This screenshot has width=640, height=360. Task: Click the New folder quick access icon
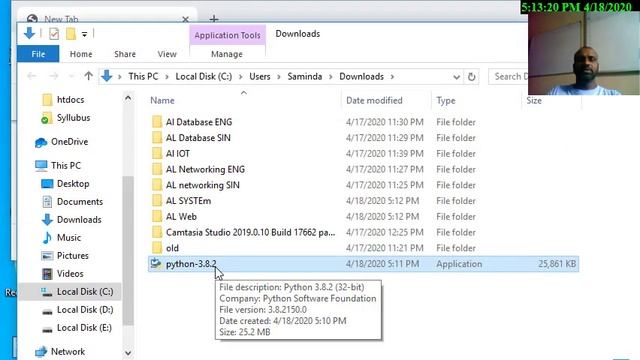pos(71,34)
